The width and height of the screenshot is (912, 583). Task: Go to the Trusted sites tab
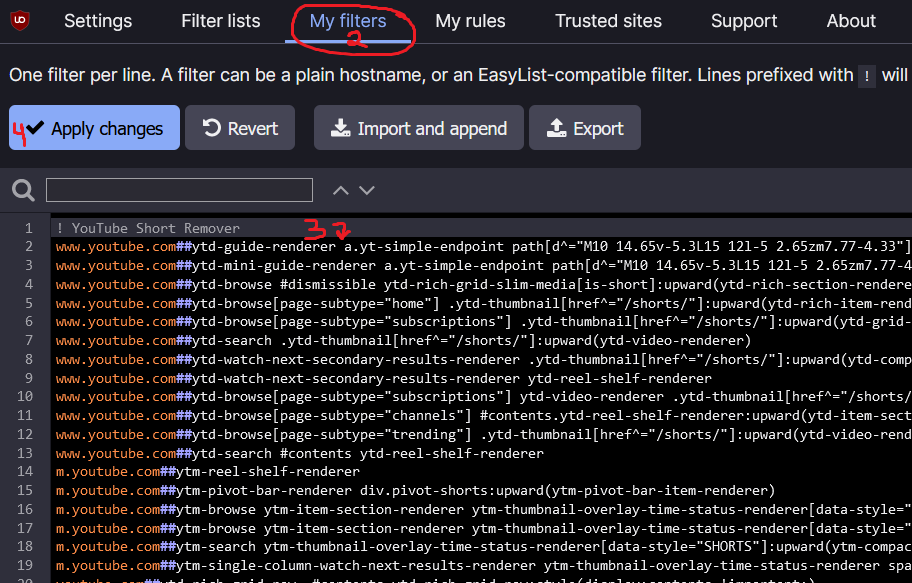tap(608, 21)
